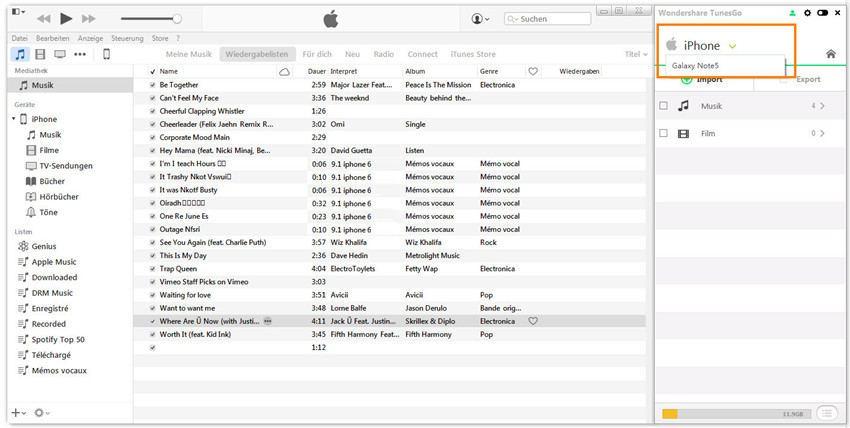Image resolution: width=850 pixels, height=428 pixels.
Task: Expand the Film category chevron in TunesGo
Action: pyautogui.click(x=822, y=133)
